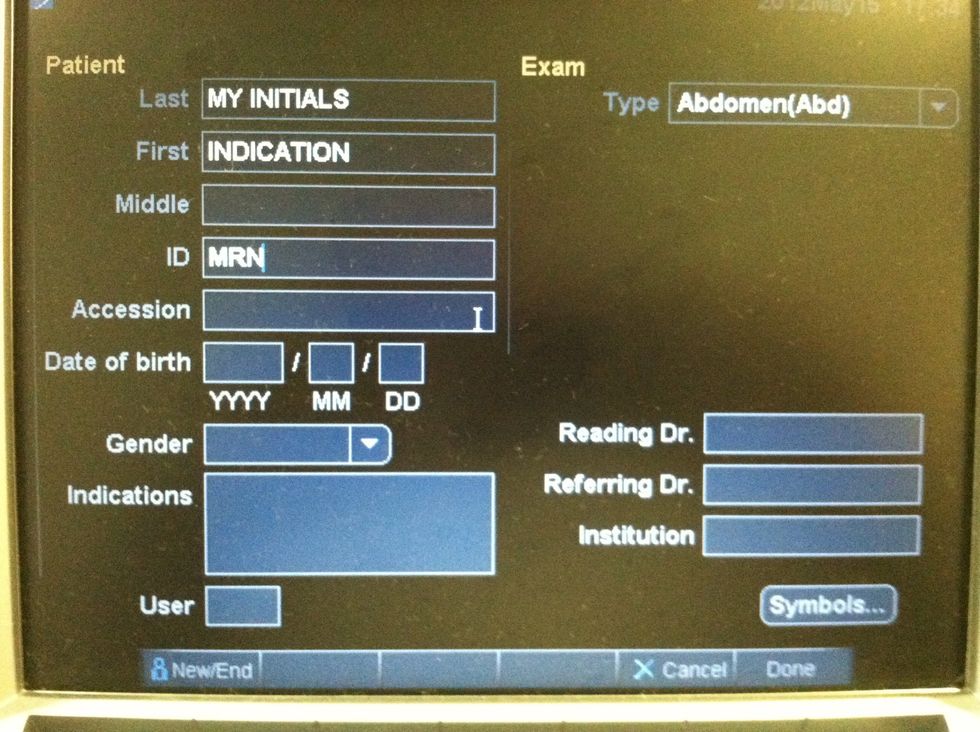Screen dimensions: 980x732
Task: Click the birth year YYYY box
Action: (243, 363)
